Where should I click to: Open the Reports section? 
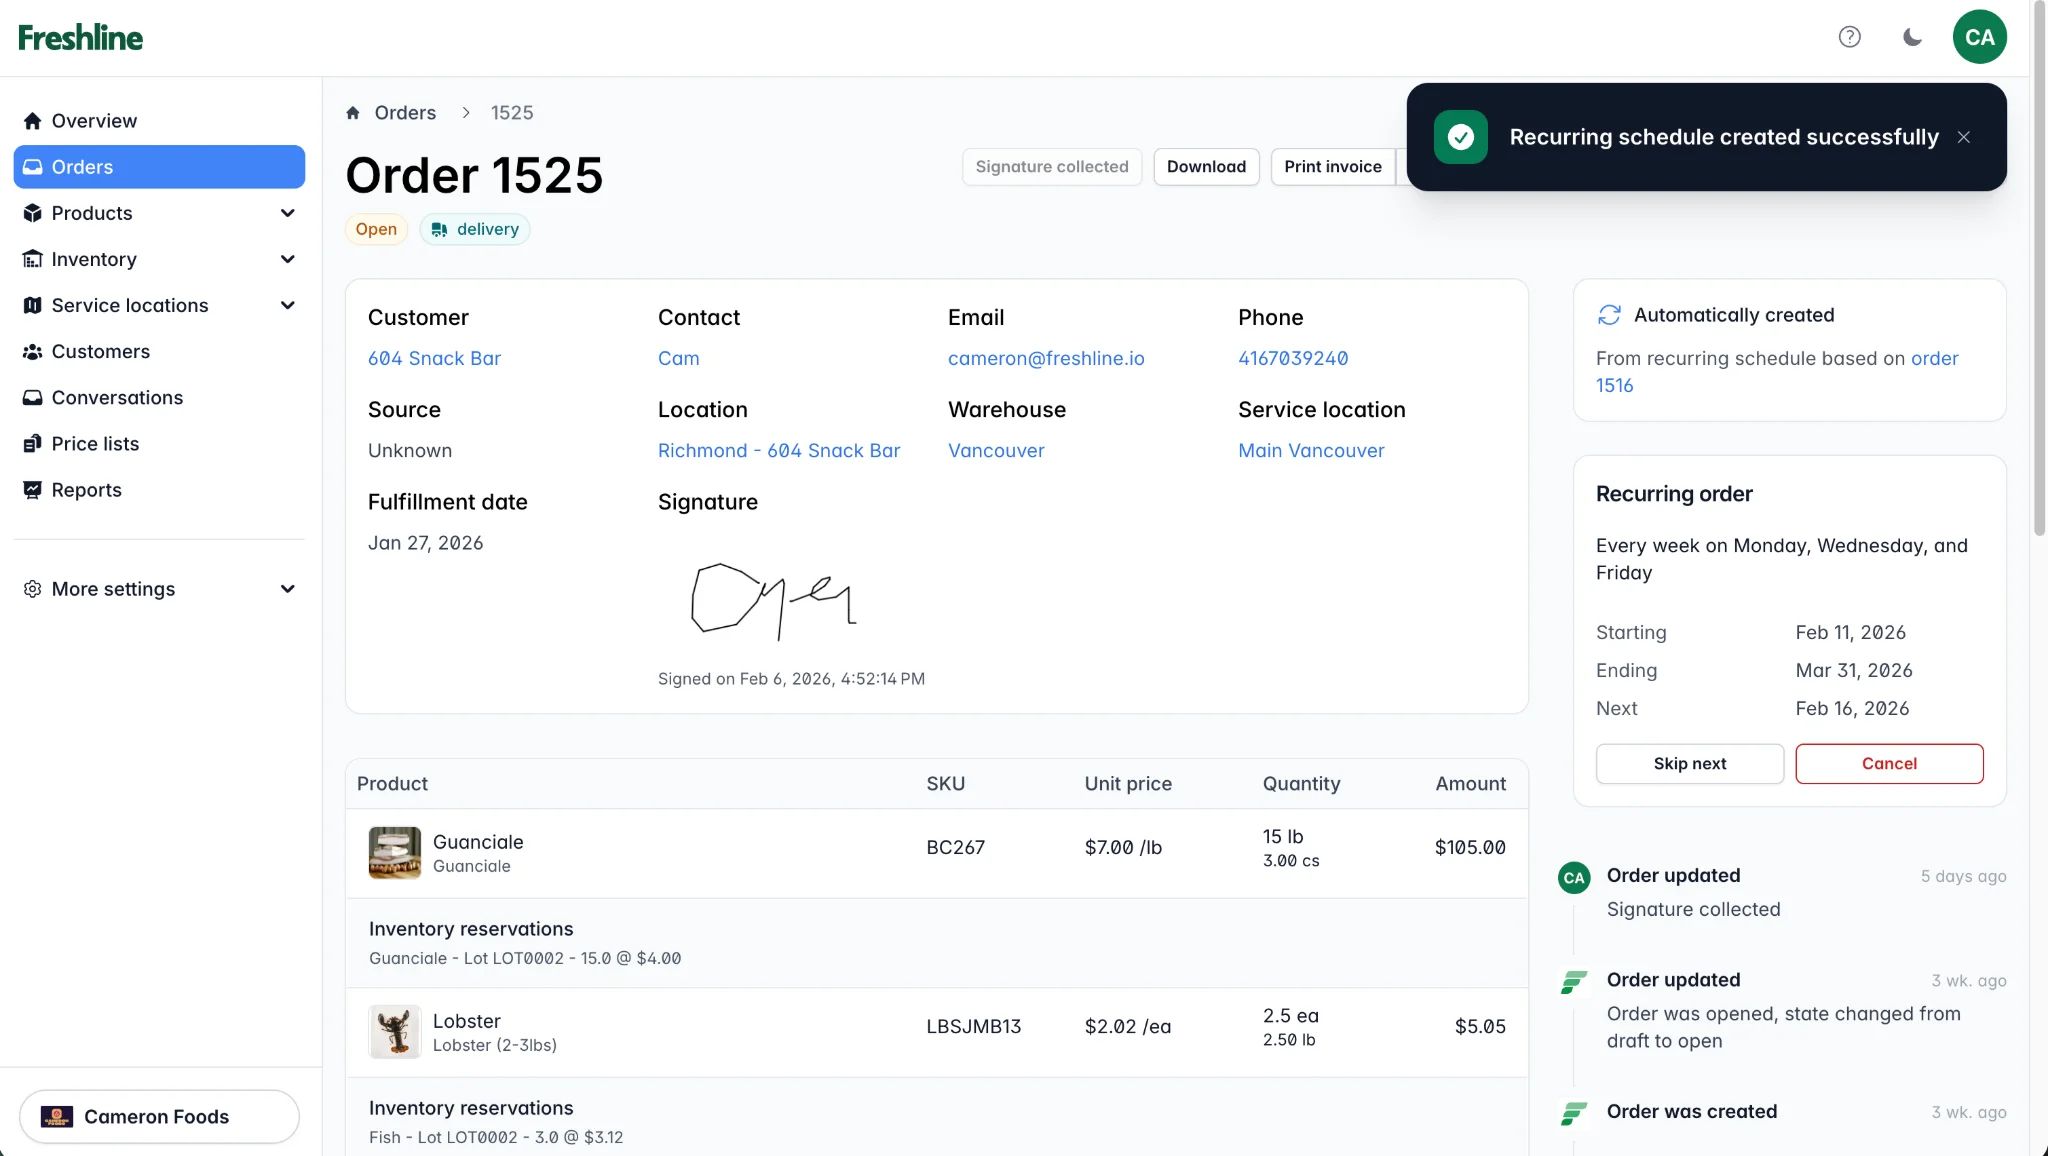coord(86,489)
